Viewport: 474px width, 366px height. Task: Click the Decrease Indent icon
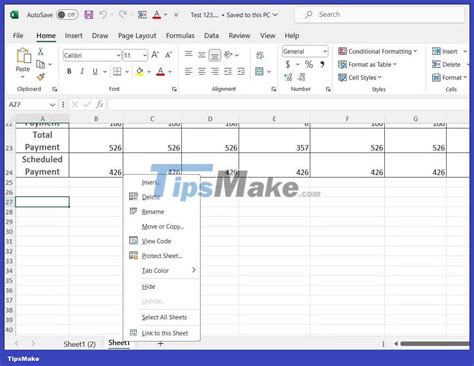pyautogui.click(x=228, y=71)
